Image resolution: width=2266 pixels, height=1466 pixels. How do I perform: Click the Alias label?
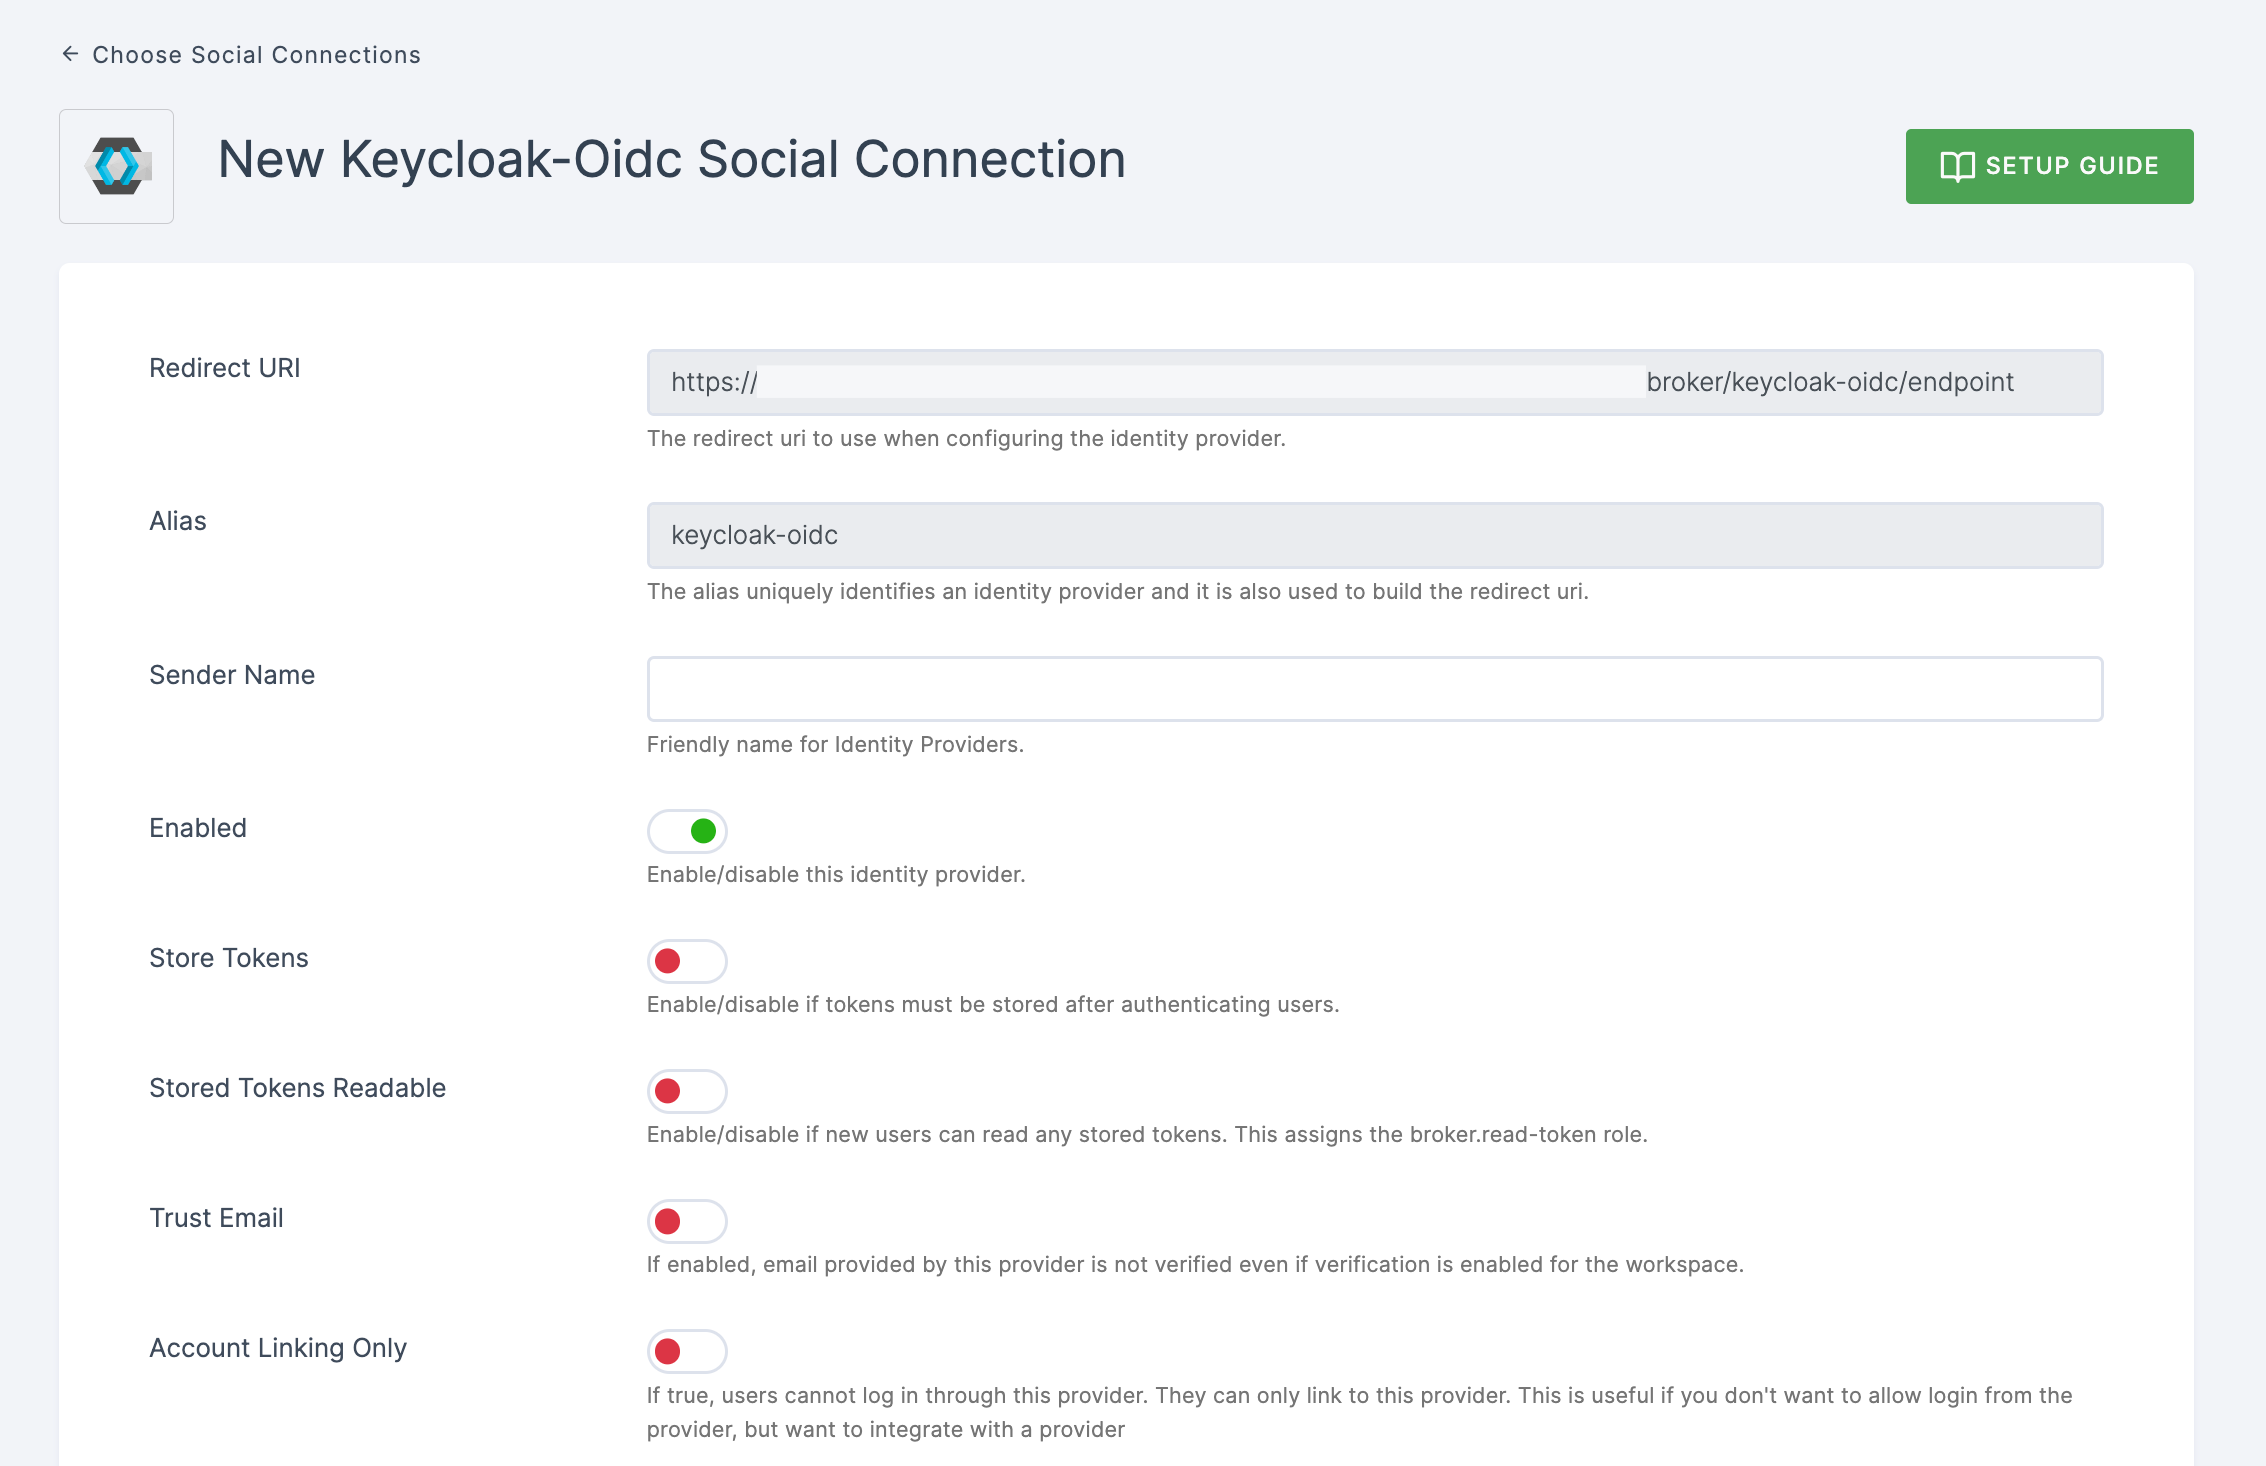[178, 521]
